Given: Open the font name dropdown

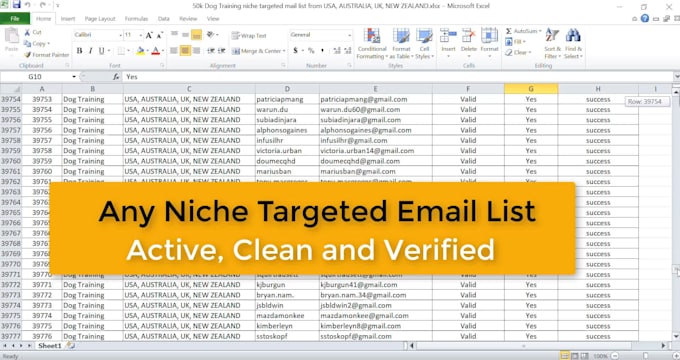Looking at the screenshot, I should 120,35.
